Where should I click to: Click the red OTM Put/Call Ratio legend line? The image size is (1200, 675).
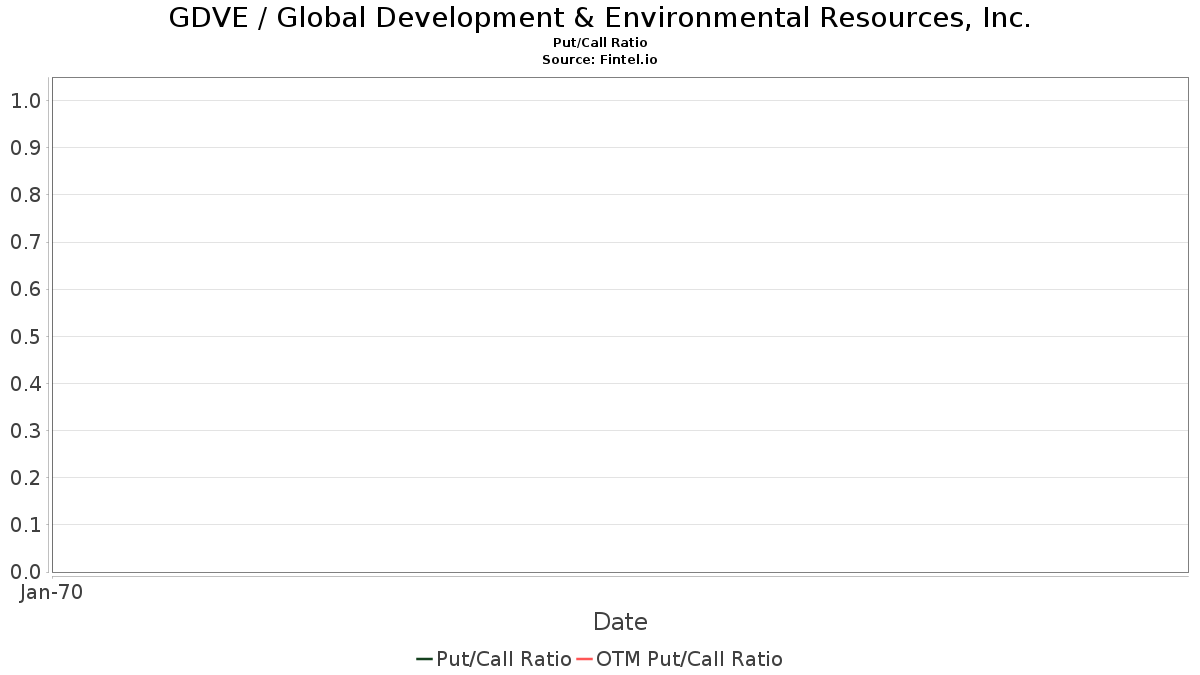click(585, 659)
